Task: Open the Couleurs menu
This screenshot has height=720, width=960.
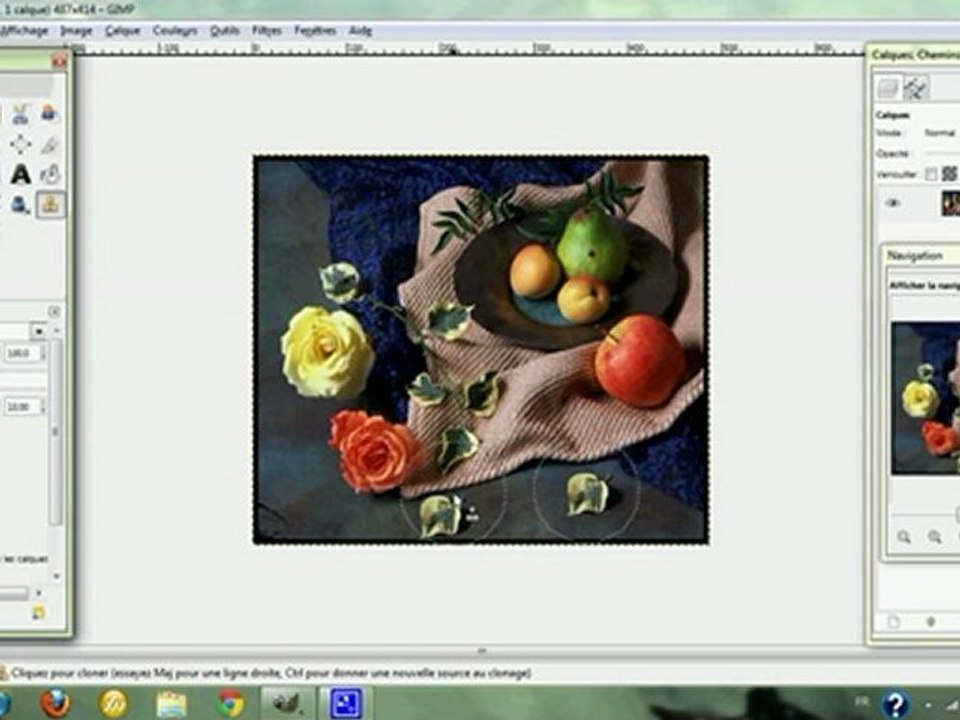Action: [175, 30]
